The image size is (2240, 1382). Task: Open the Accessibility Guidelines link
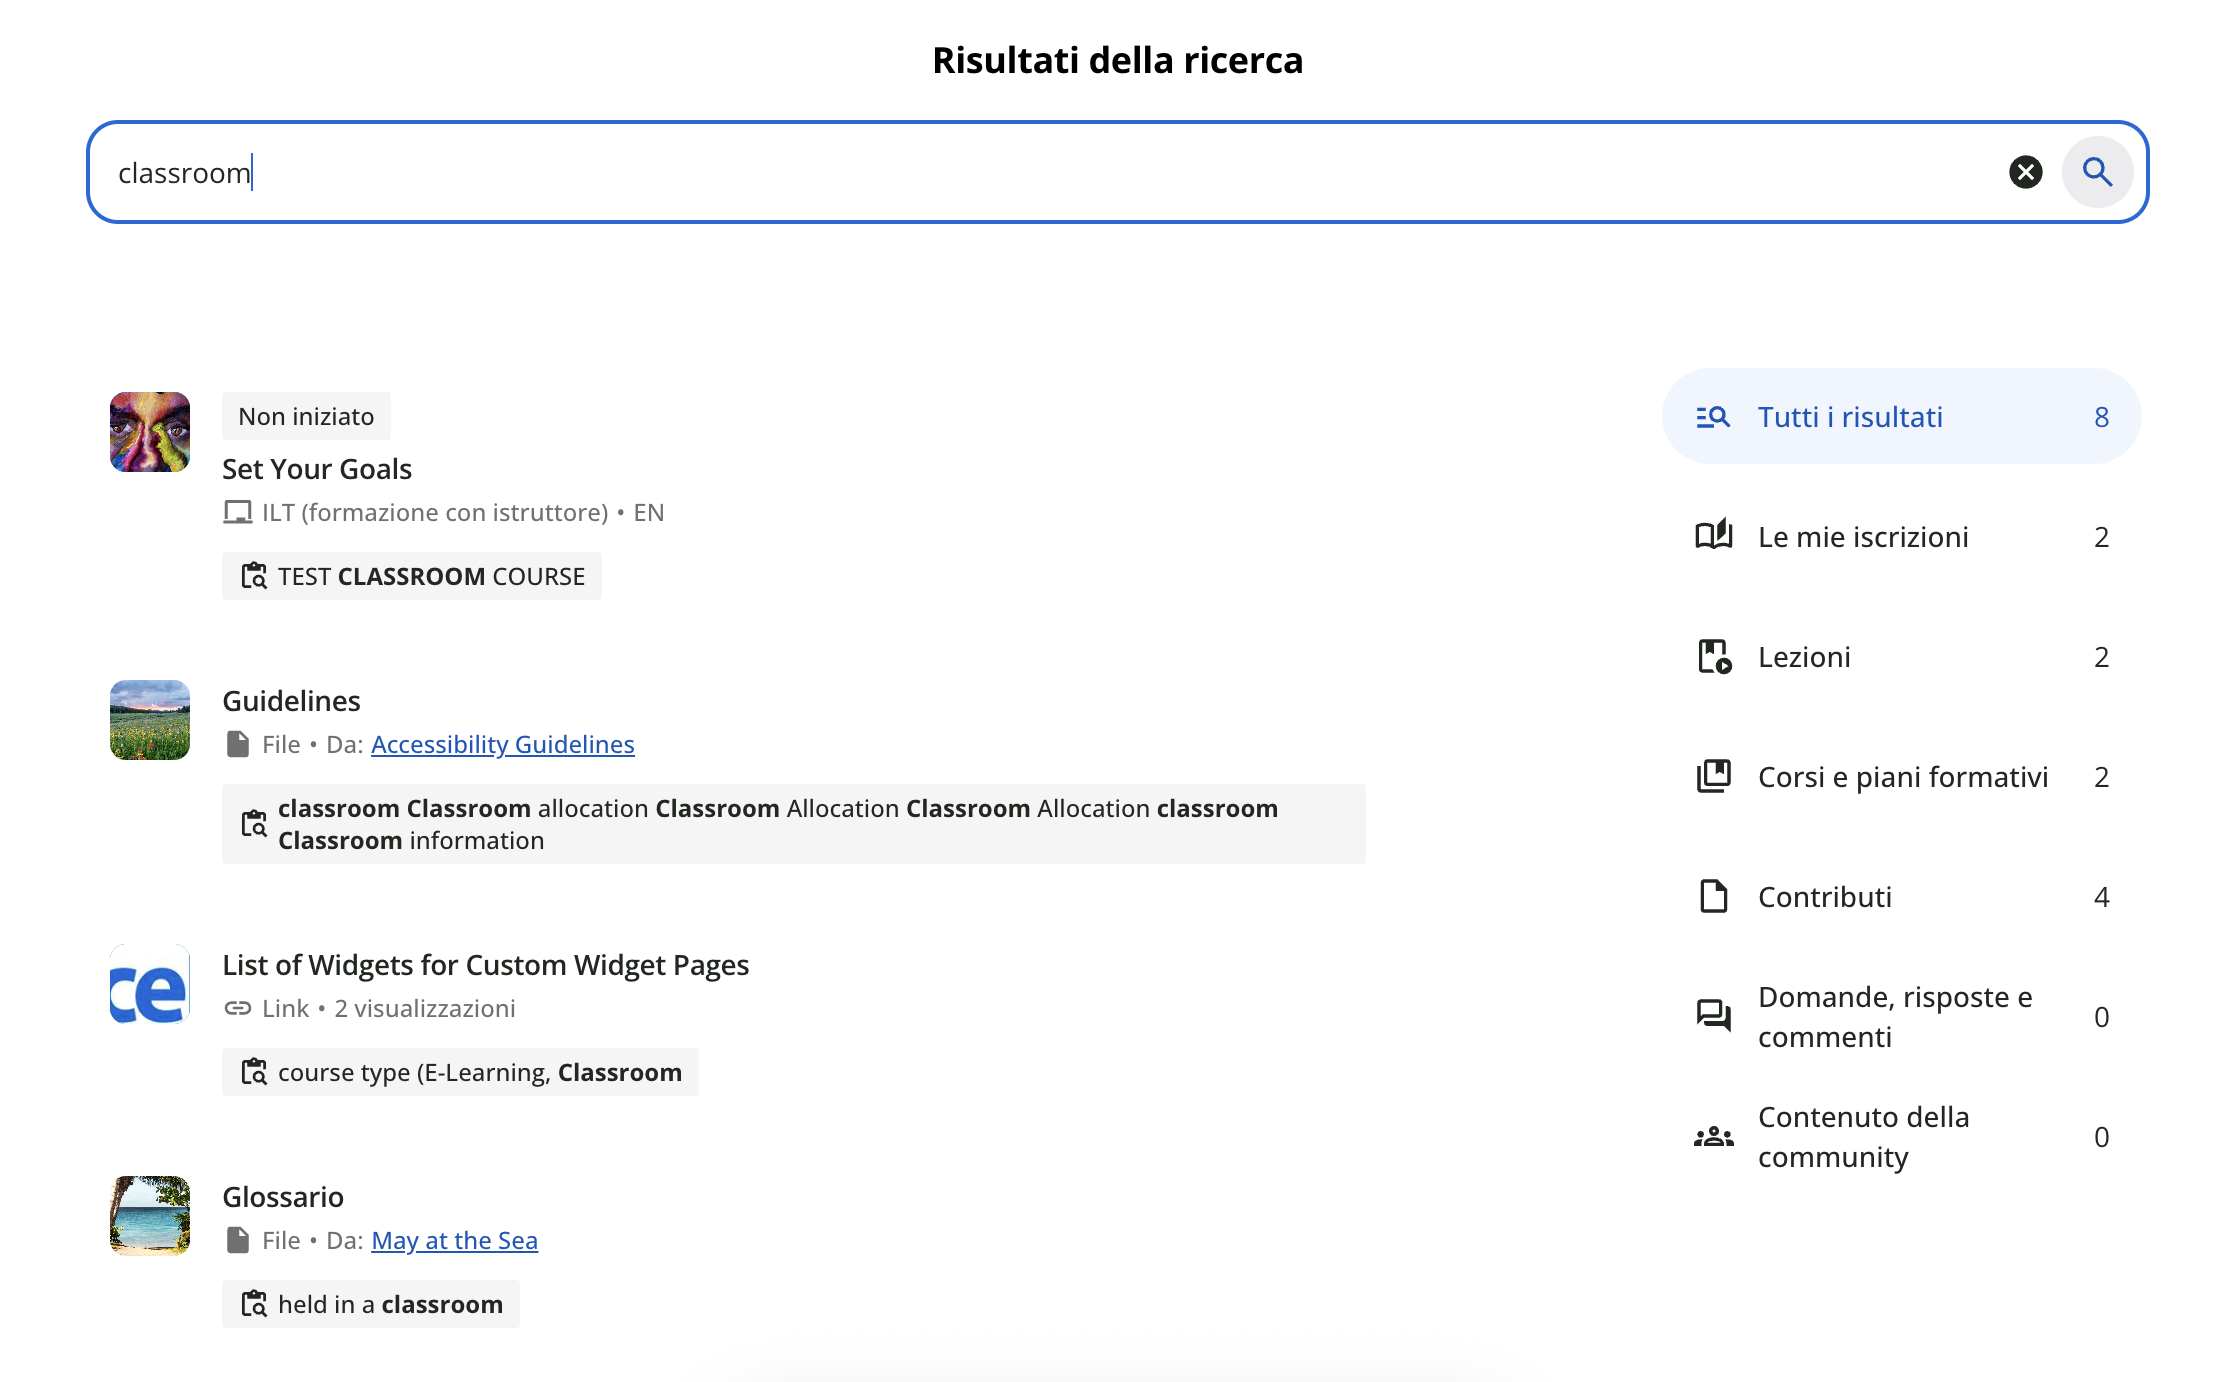pyautogui.click(x=502, y=745)
